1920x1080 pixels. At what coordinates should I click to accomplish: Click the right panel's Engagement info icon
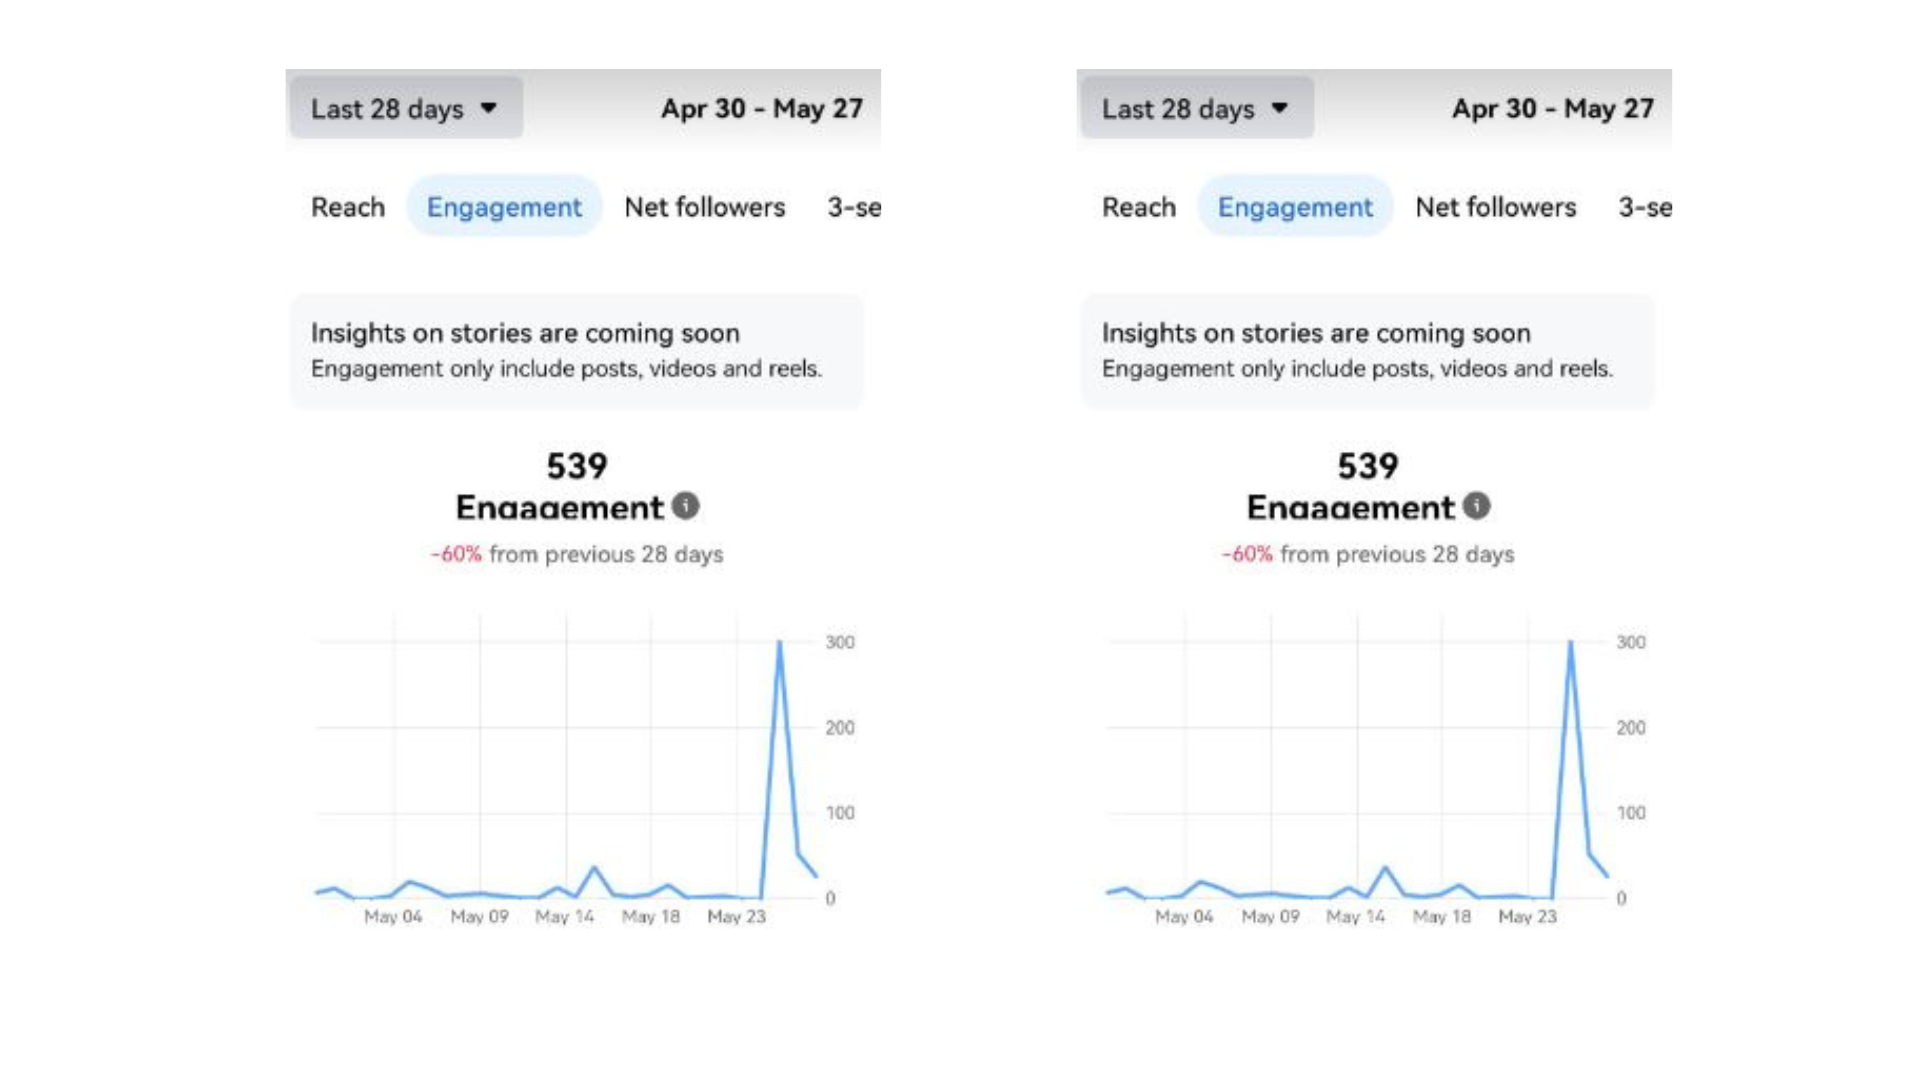[1477, 506]
